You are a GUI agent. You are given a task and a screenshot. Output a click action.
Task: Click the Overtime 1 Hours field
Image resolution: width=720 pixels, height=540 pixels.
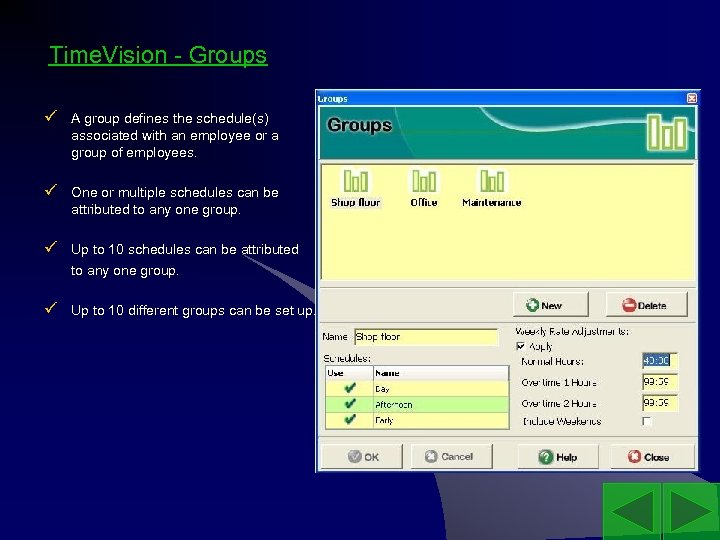coord(660,382)
